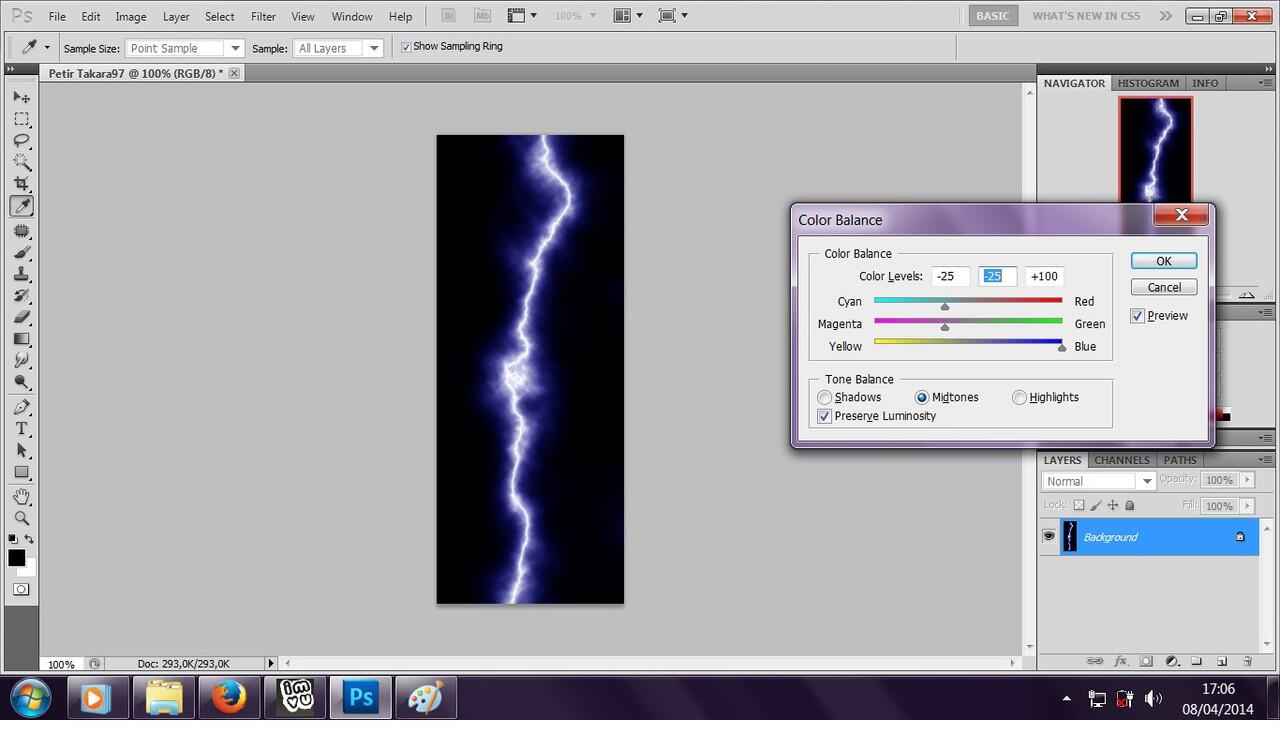Viewport: 1280px width, 750px height.
Task: Click Cancel in Color Balance dialog
Action: pos(1164,287)
